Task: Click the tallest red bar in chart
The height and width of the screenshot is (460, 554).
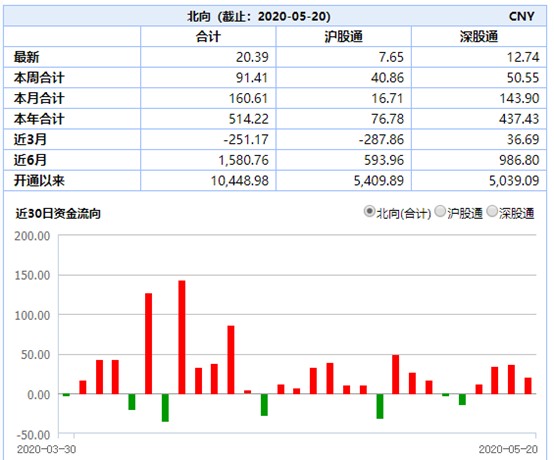Action: 182,337
